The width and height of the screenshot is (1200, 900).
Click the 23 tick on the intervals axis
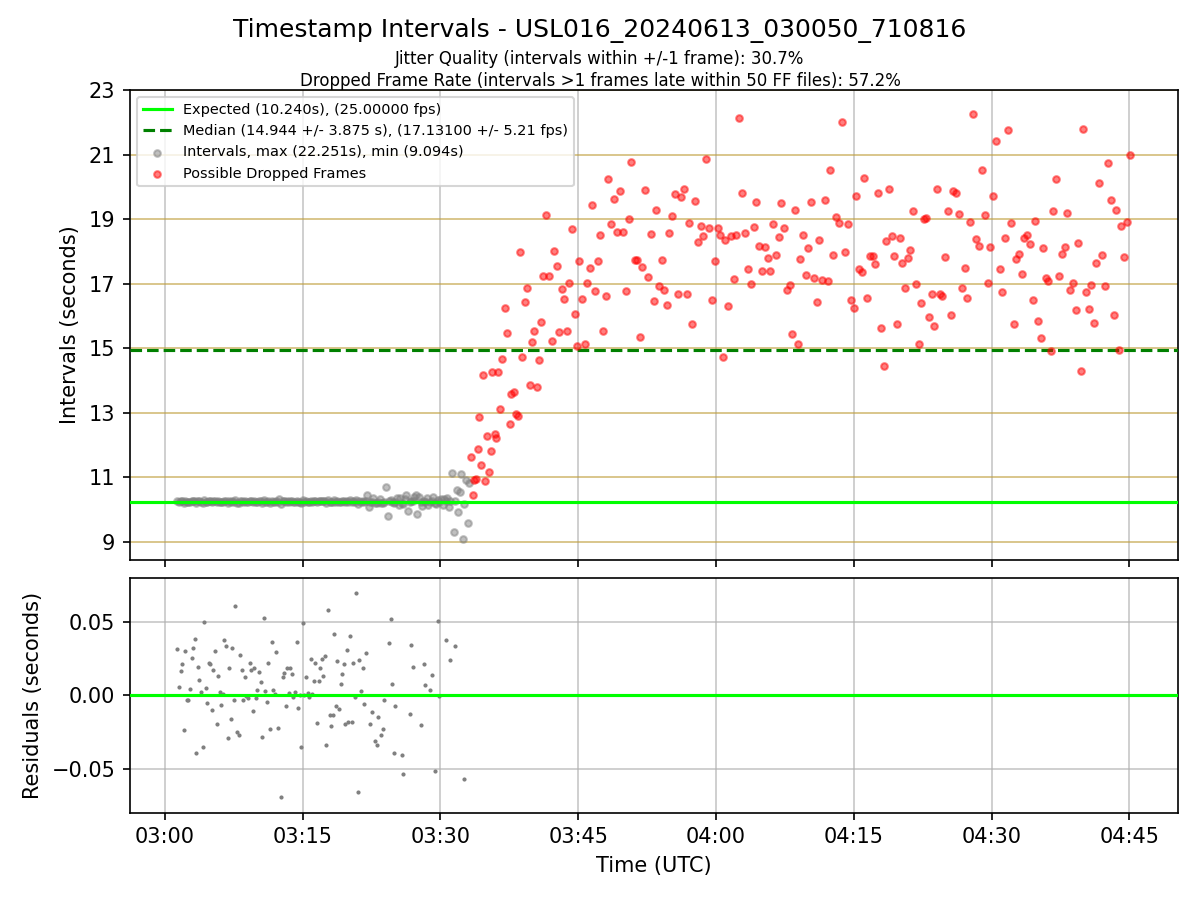coord(103,91)
